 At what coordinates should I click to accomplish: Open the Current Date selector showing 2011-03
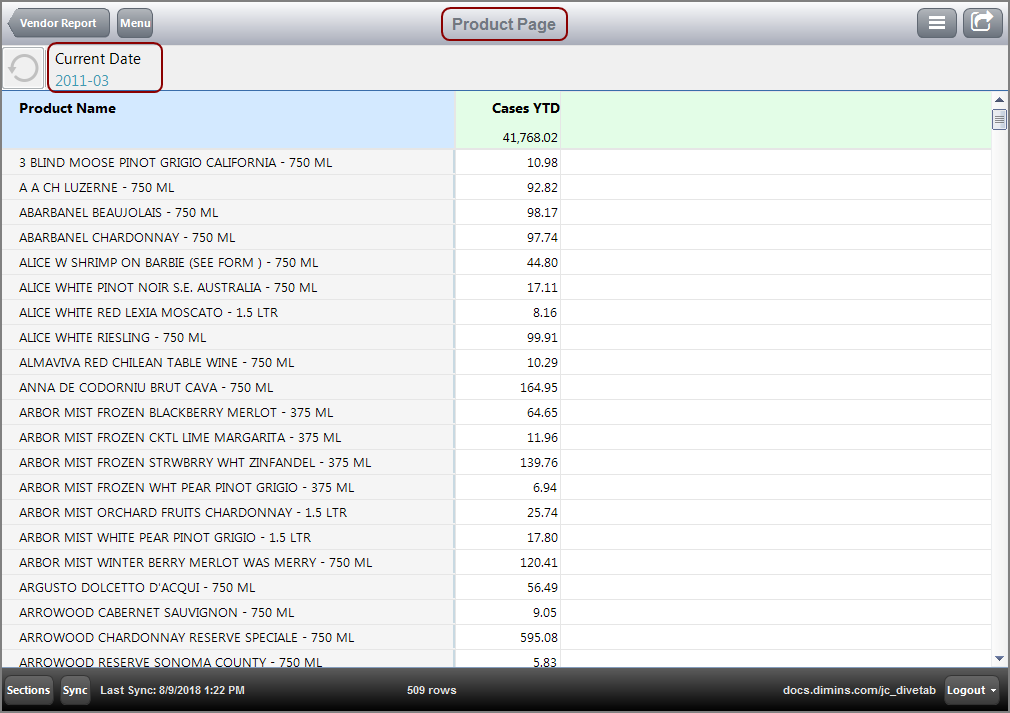pyautogui.click(x=104, y=67)
